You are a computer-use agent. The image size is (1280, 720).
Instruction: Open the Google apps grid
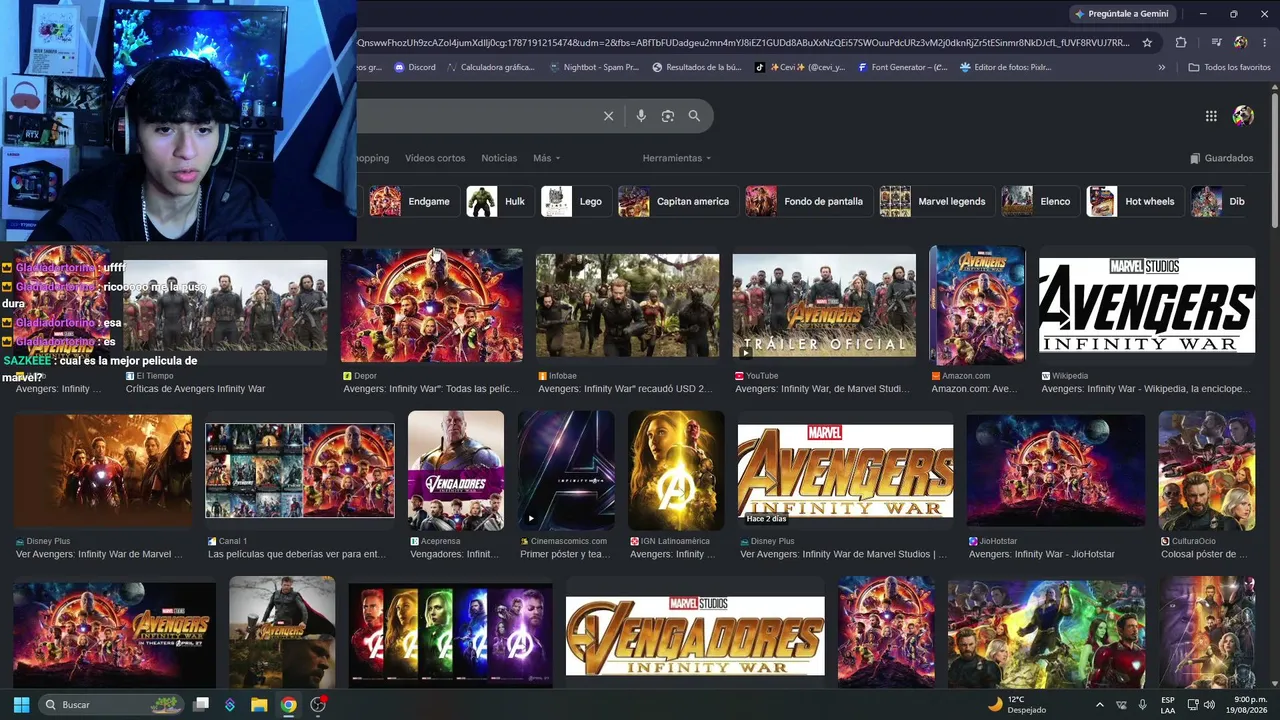(x=1211, y=116)
